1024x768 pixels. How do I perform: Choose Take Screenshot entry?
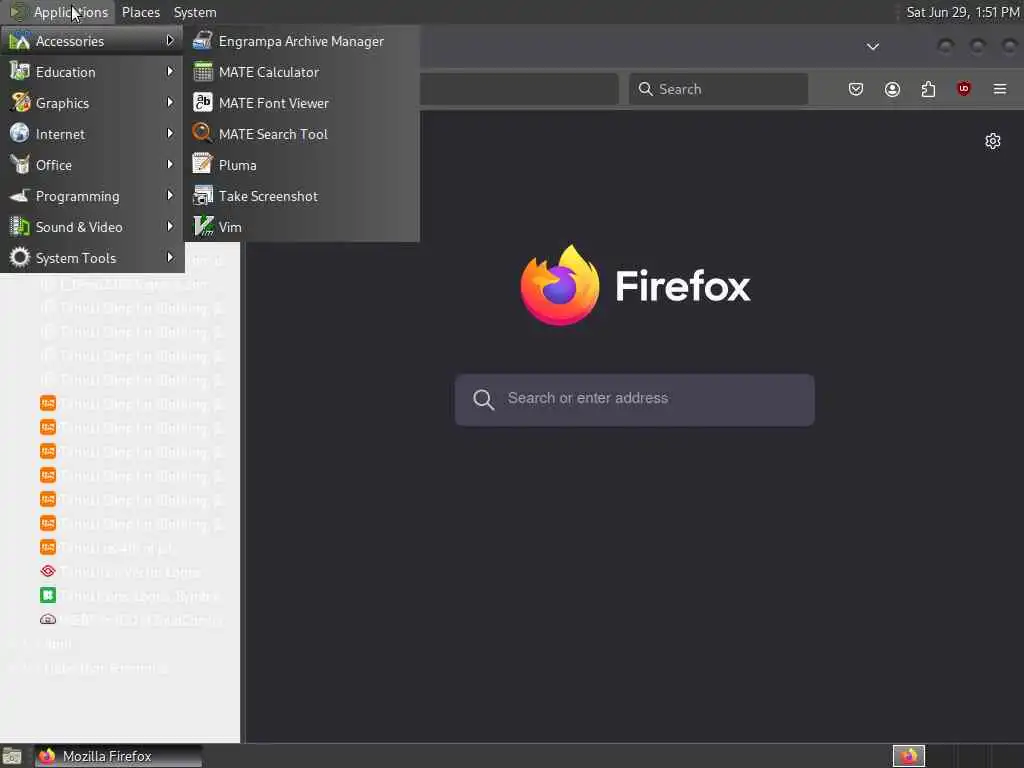pos(302,196)
